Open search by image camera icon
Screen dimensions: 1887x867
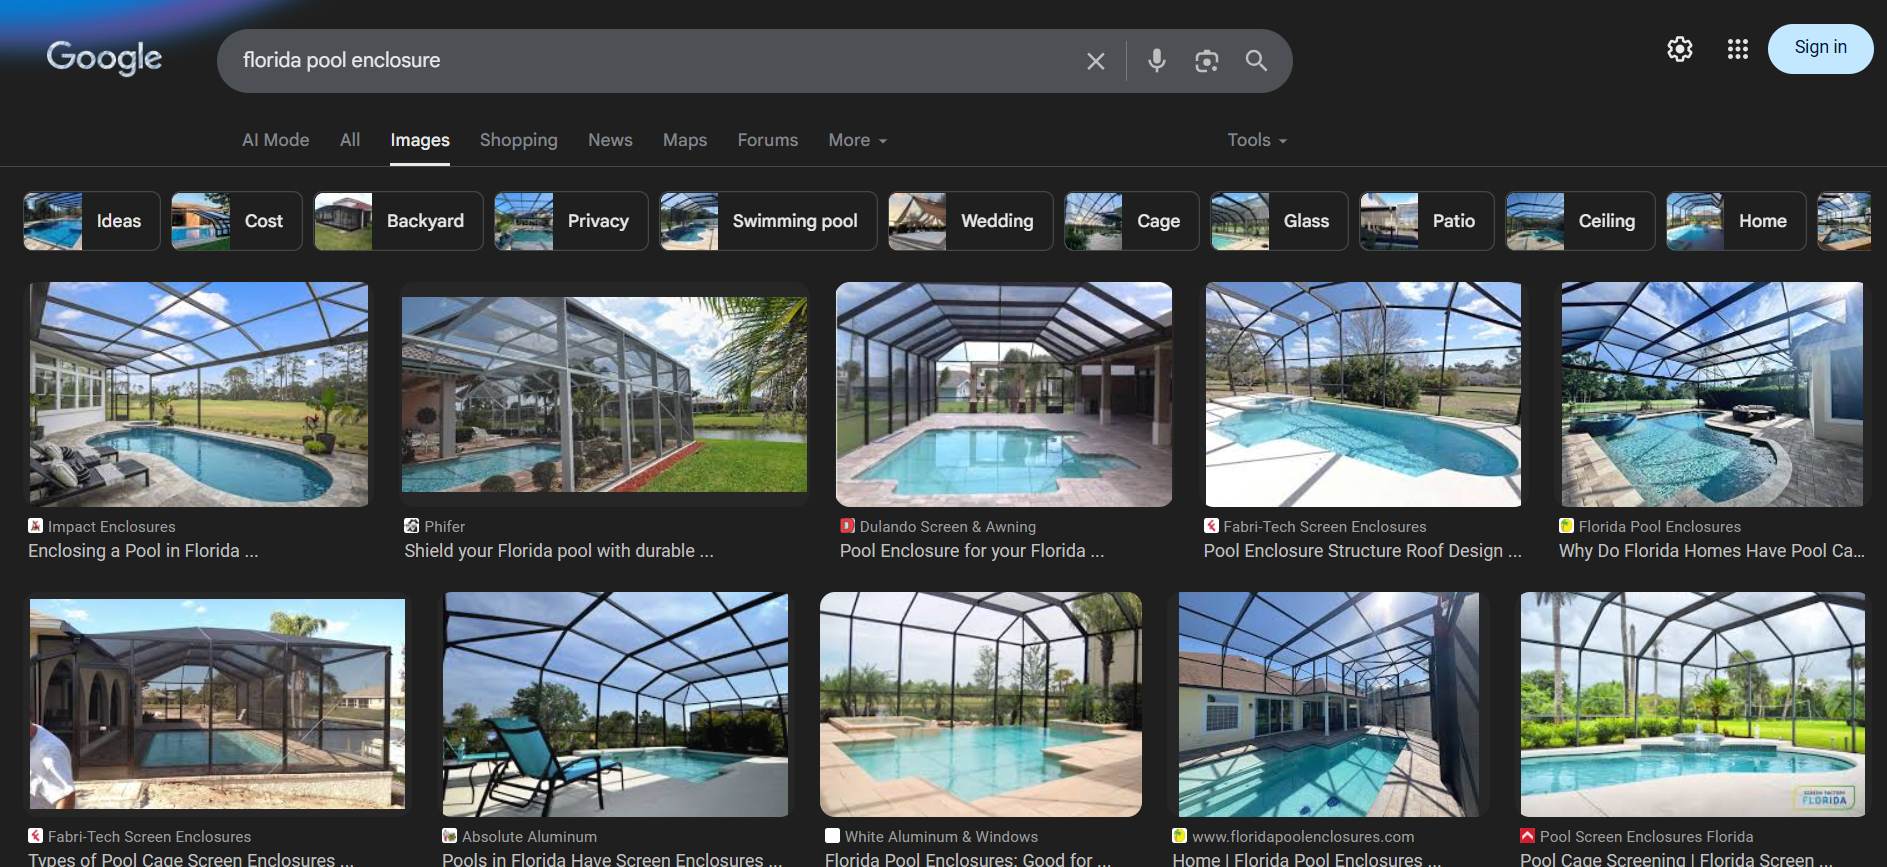(x=1207, y=61)
